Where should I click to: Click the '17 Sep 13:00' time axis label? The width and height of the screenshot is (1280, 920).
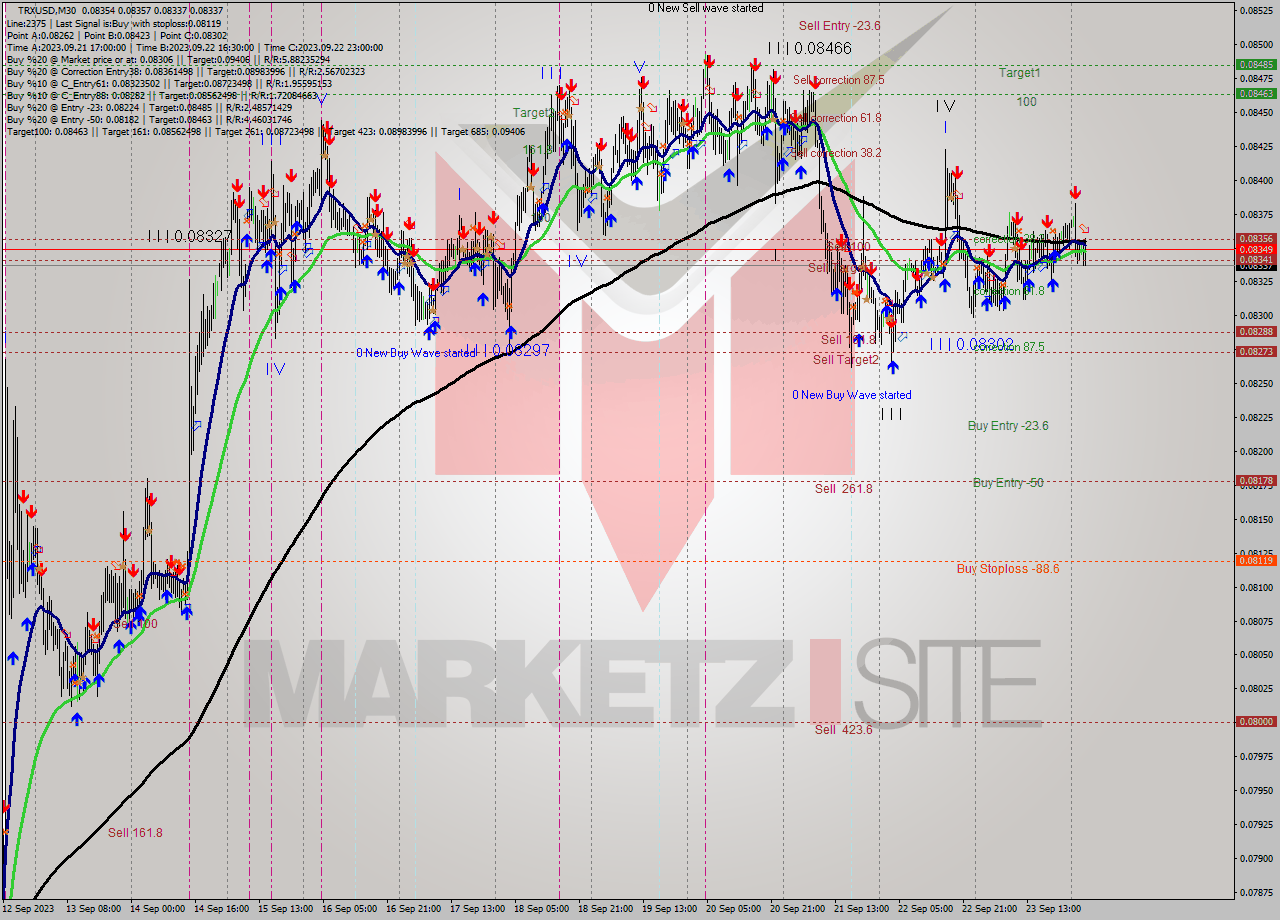tap(477, 909)
